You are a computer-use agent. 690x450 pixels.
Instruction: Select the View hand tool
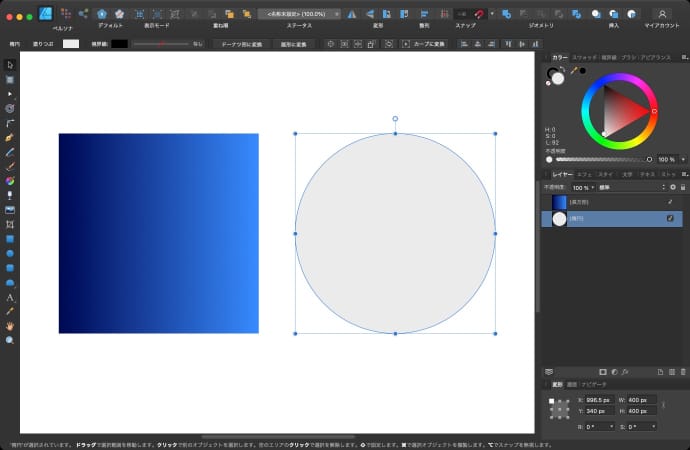coord(10,326)
